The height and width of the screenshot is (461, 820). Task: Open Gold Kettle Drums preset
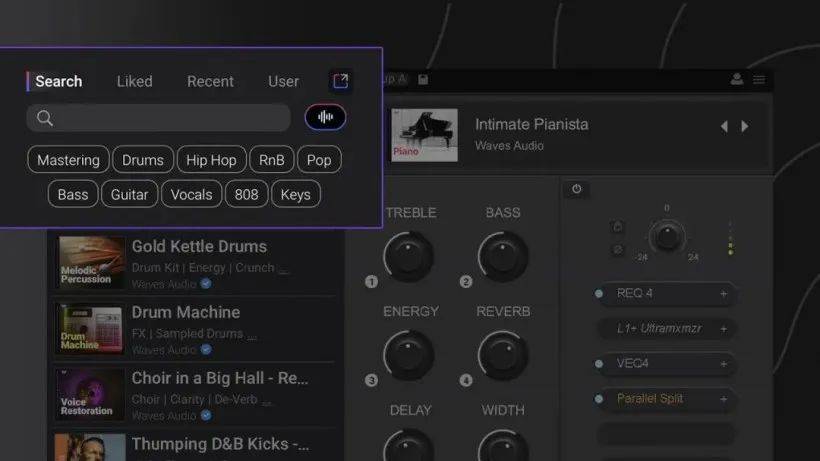(195, 262)
